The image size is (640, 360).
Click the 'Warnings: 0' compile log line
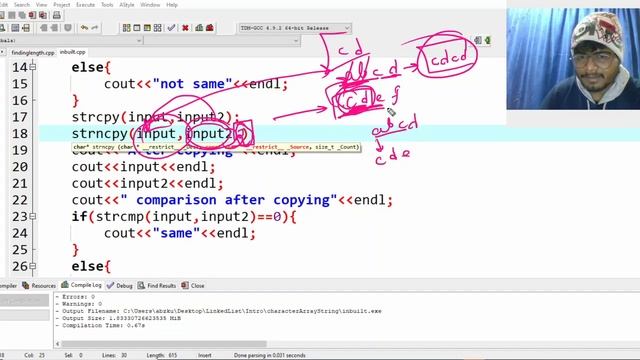(79, 304)
